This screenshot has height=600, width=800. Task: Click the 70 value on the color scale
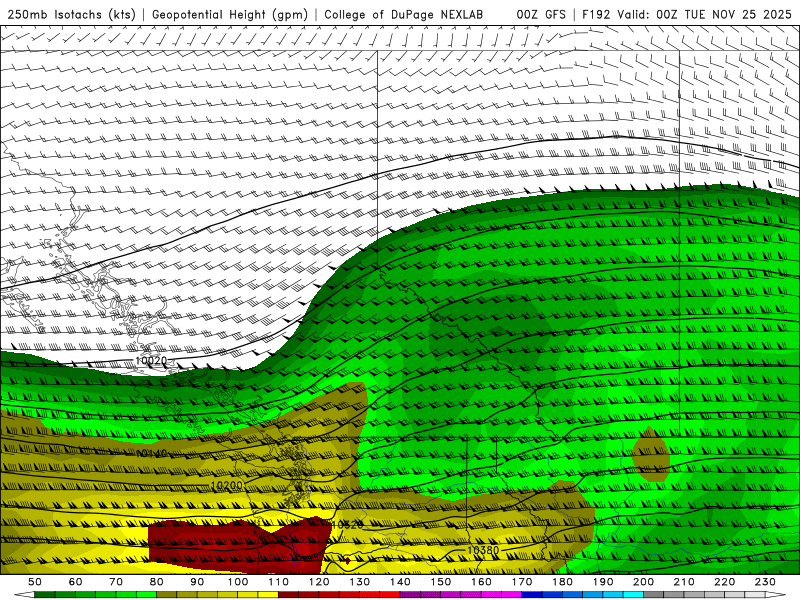116,582
